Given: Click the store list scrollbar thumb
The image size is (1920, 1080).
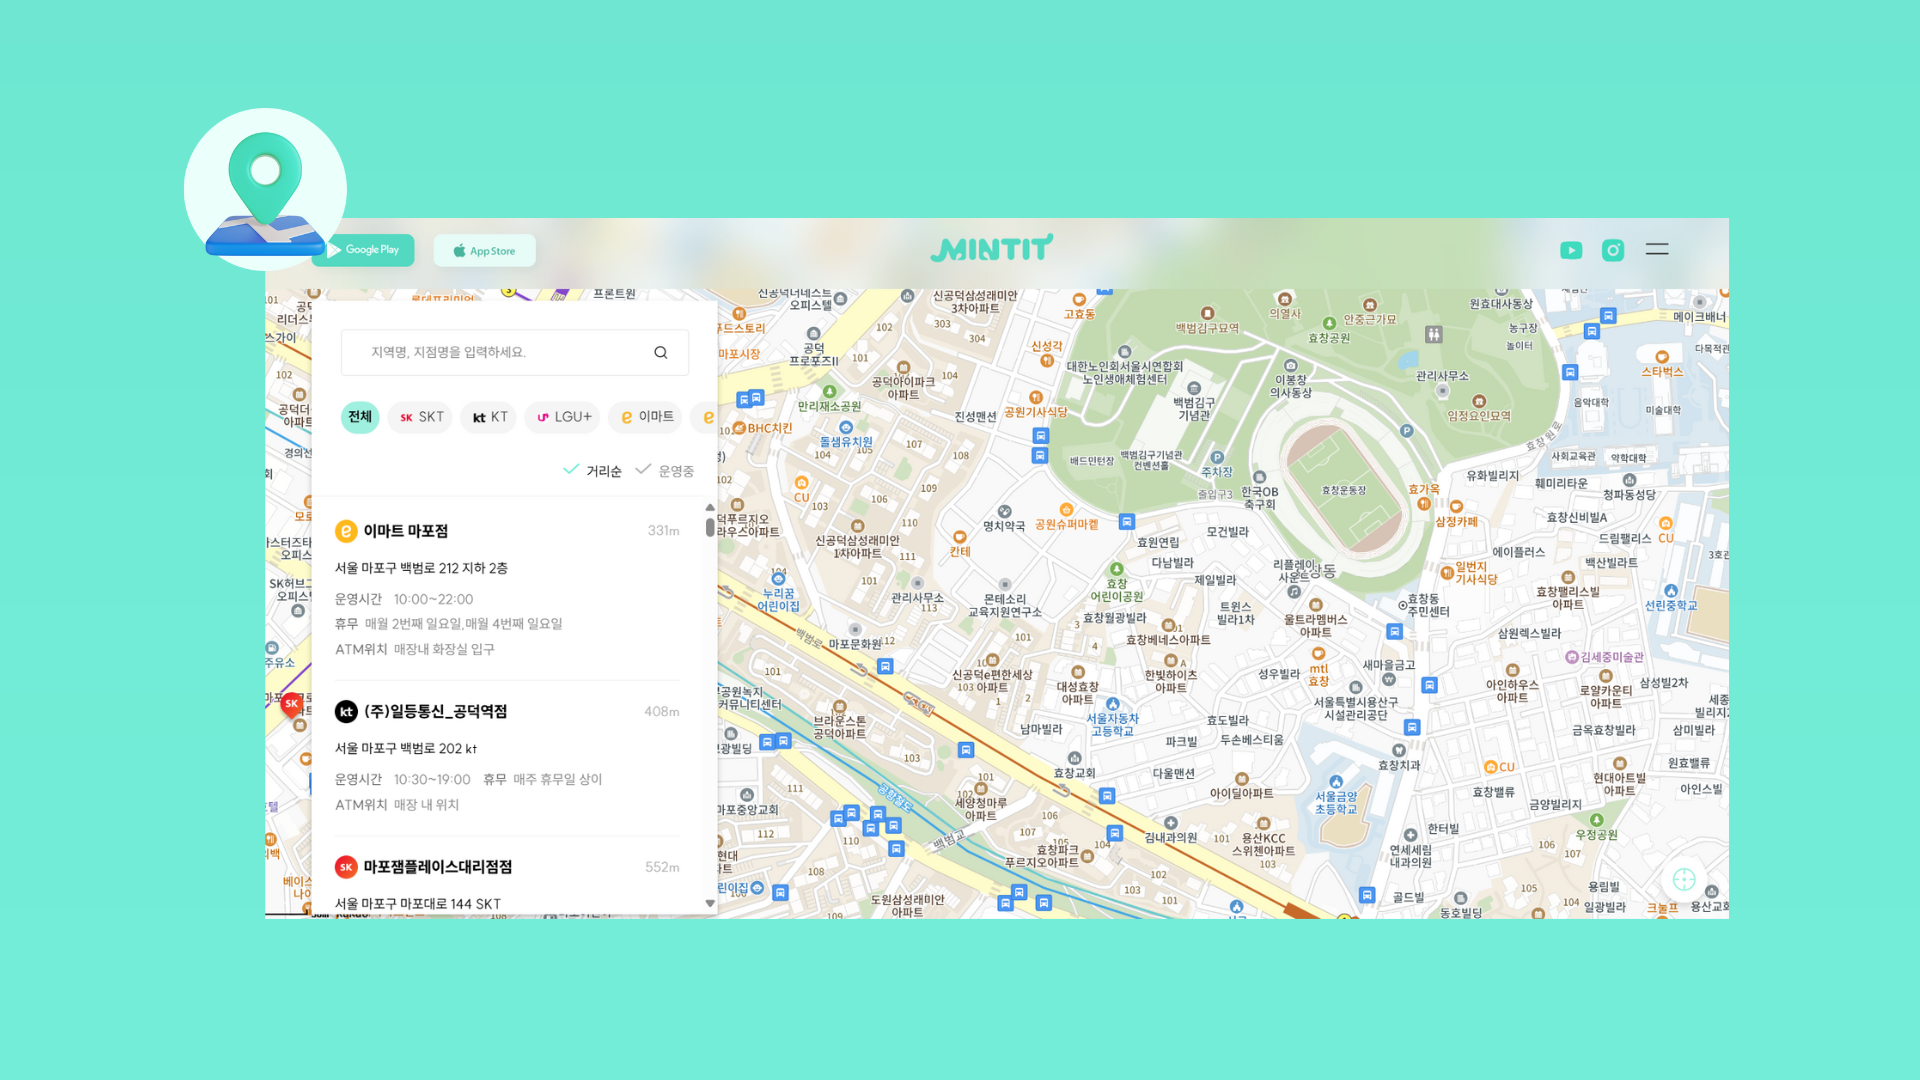Looking at the screenshot, I should point(710,526).
